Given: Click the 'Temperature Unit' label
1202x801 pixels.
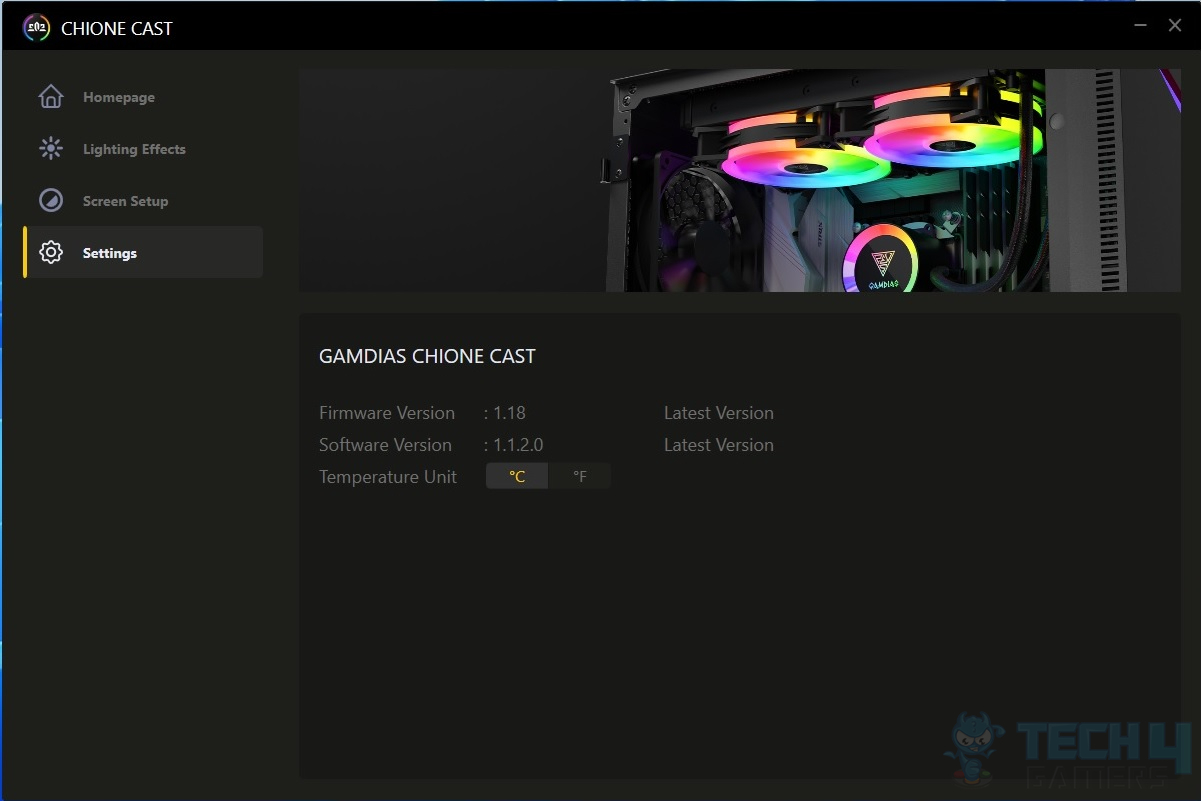Looking at the screenshot, I should 388,477.
